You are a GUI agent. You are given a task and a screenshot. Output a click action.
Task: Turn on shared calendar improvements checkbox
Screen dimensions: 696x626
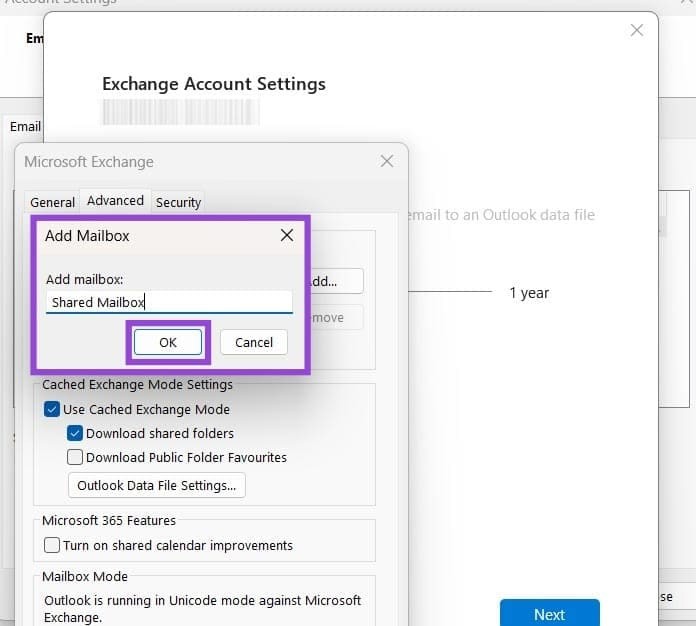click(52, 545)
